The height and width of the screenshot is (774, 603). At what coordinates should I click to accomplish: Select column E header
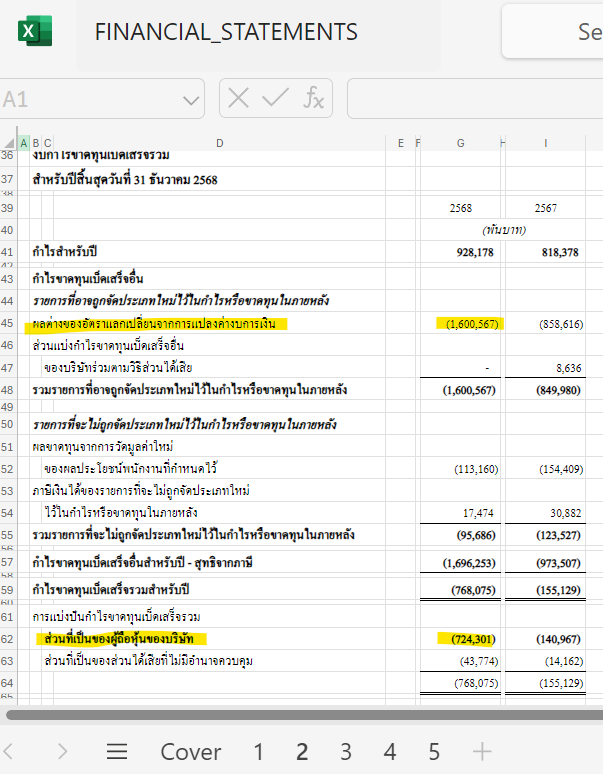[401, 143]
